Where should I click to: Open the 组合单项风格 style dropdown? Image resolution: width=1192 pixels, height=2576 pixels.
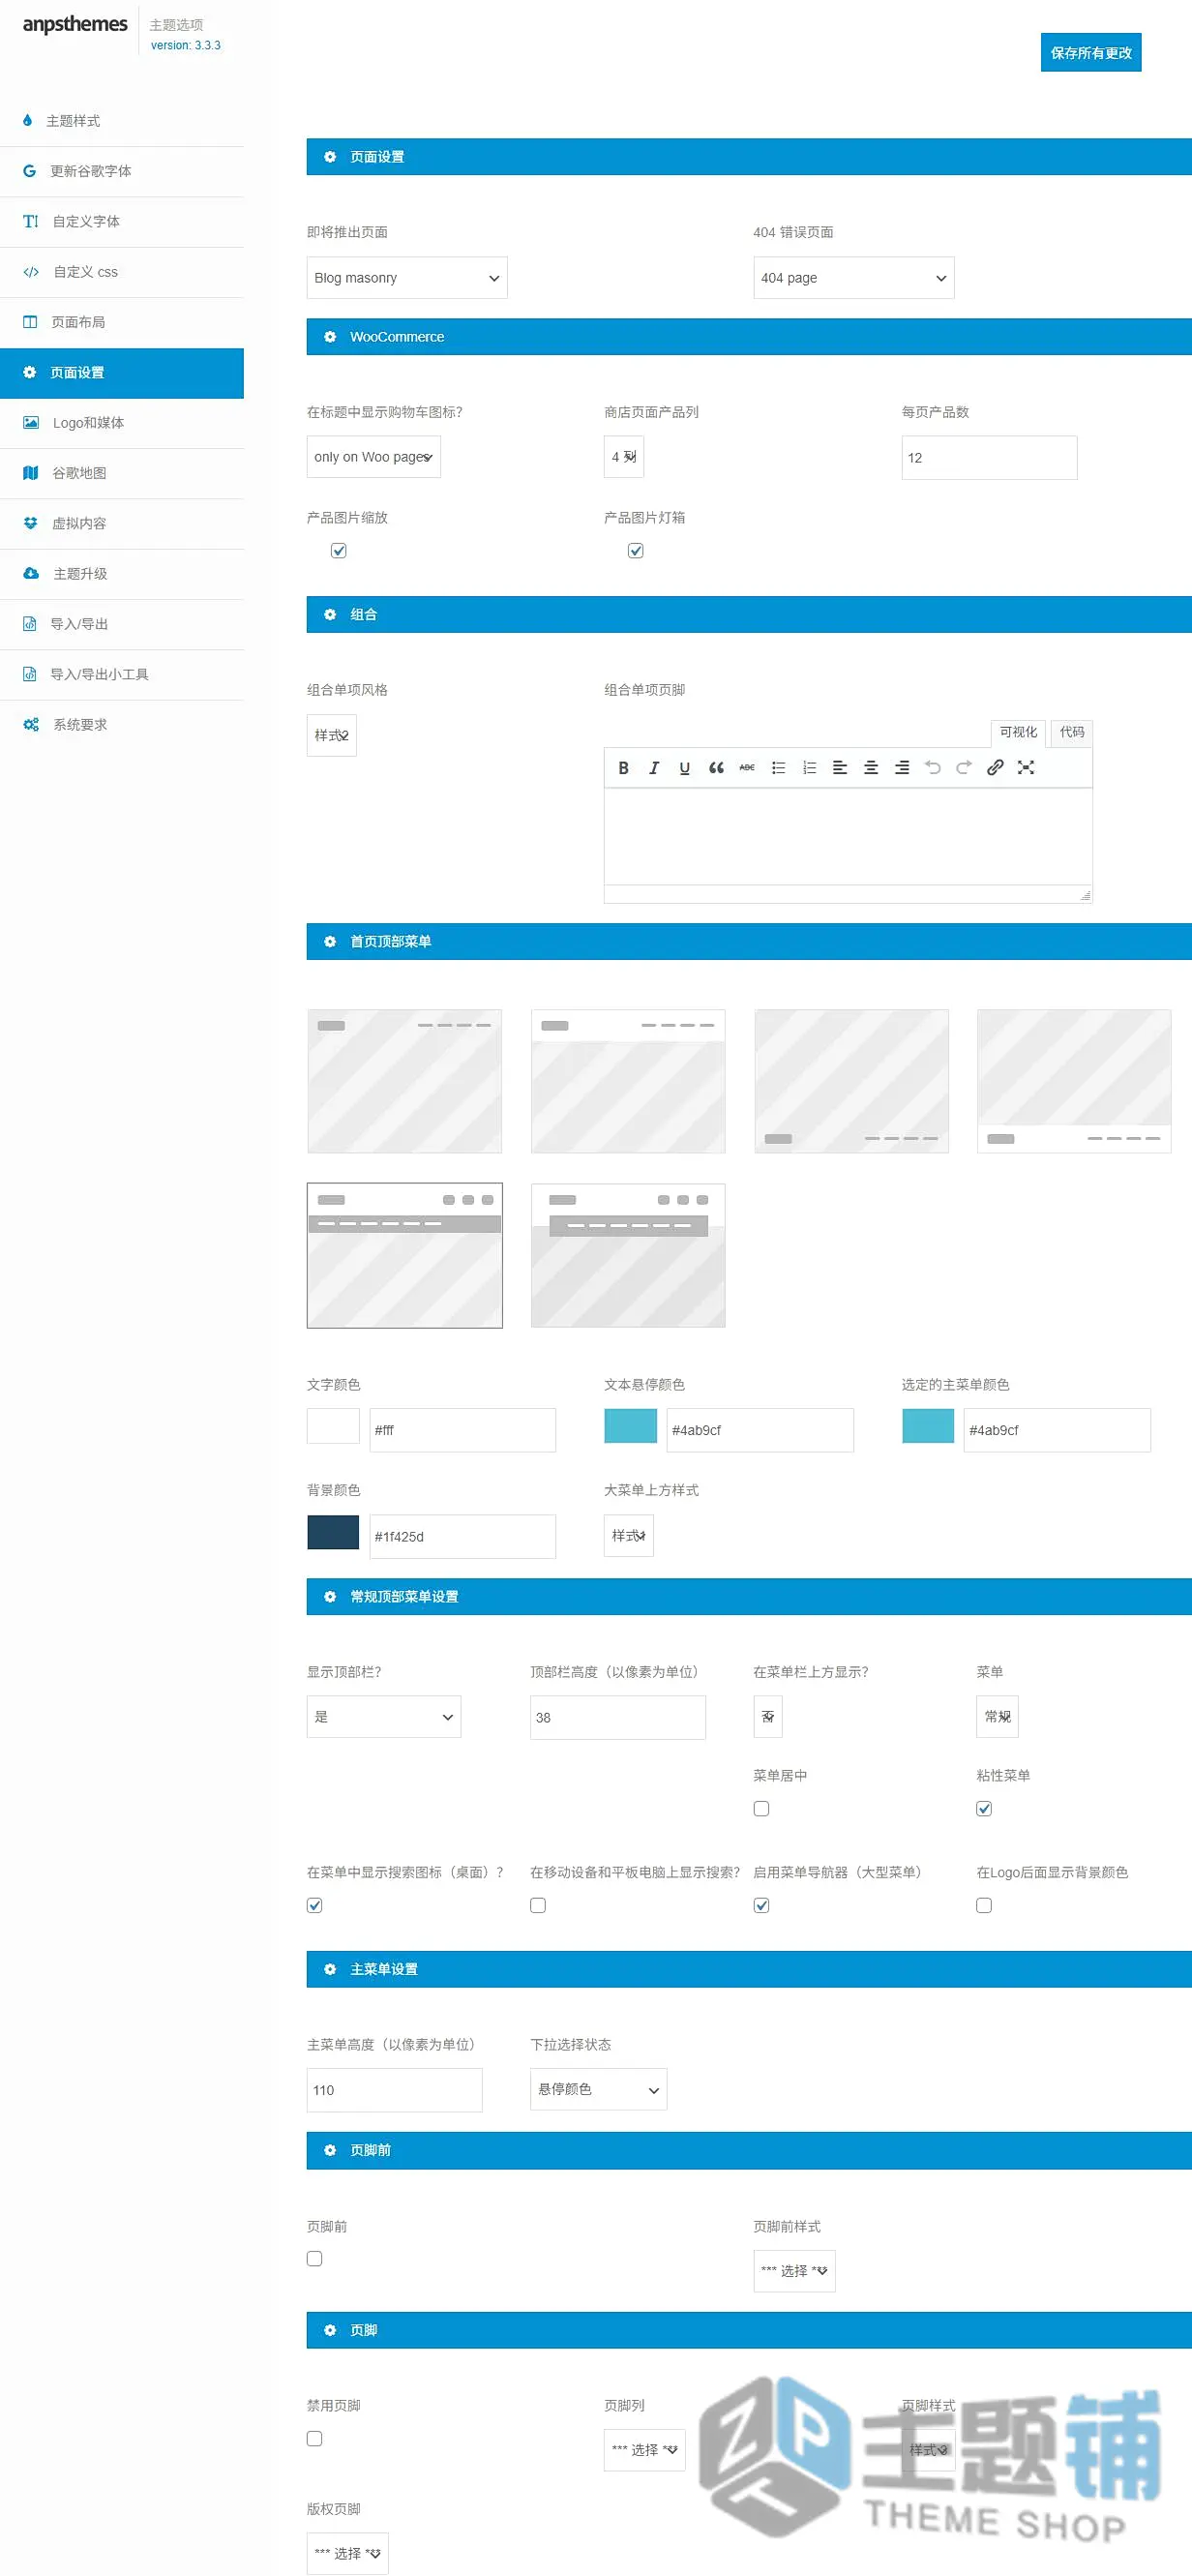pyautogui.click(x=332, y=736)
